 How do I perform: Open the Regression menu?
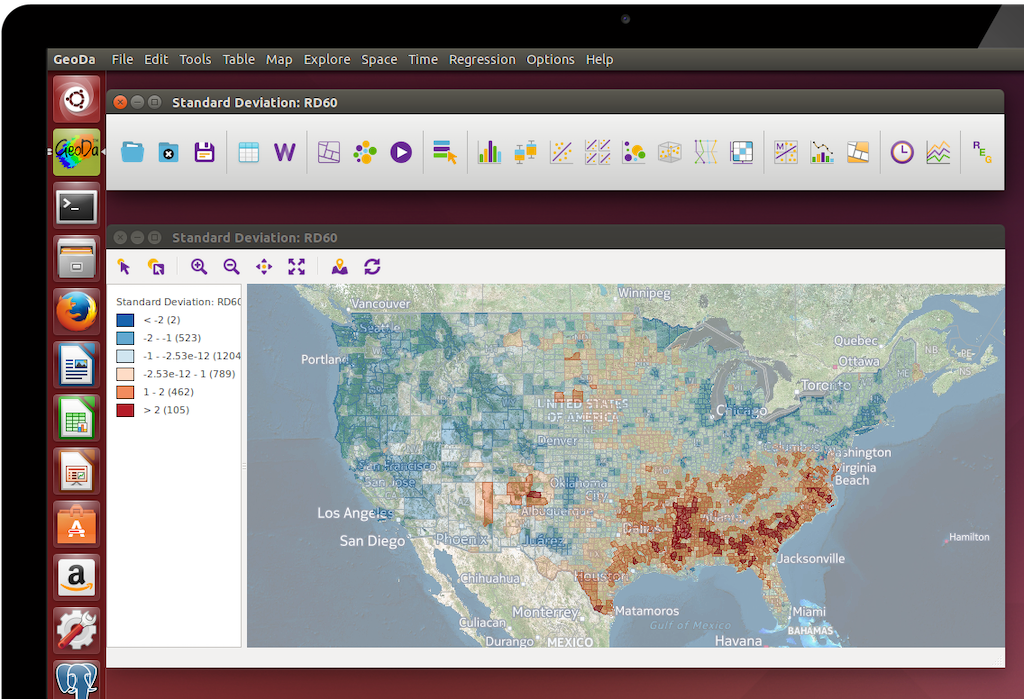482,59
